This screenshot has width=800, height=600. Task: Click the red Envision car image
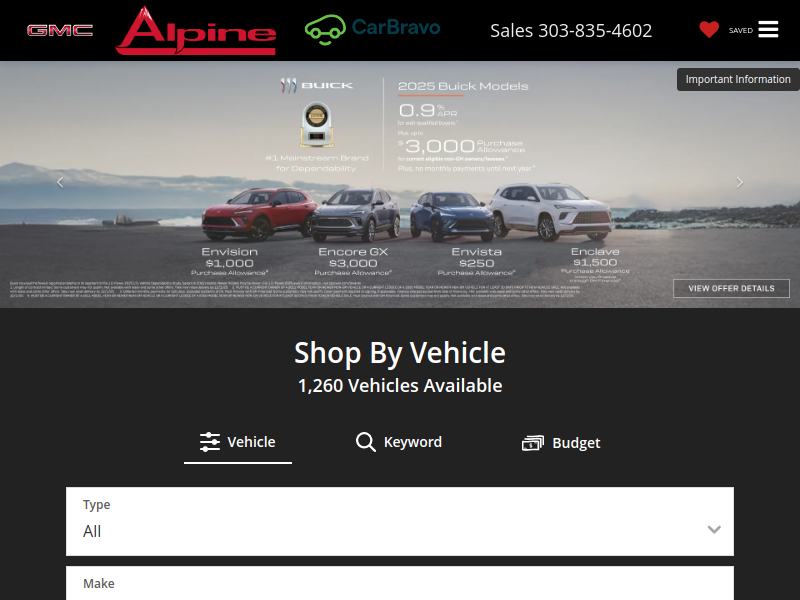click(244, 214)
